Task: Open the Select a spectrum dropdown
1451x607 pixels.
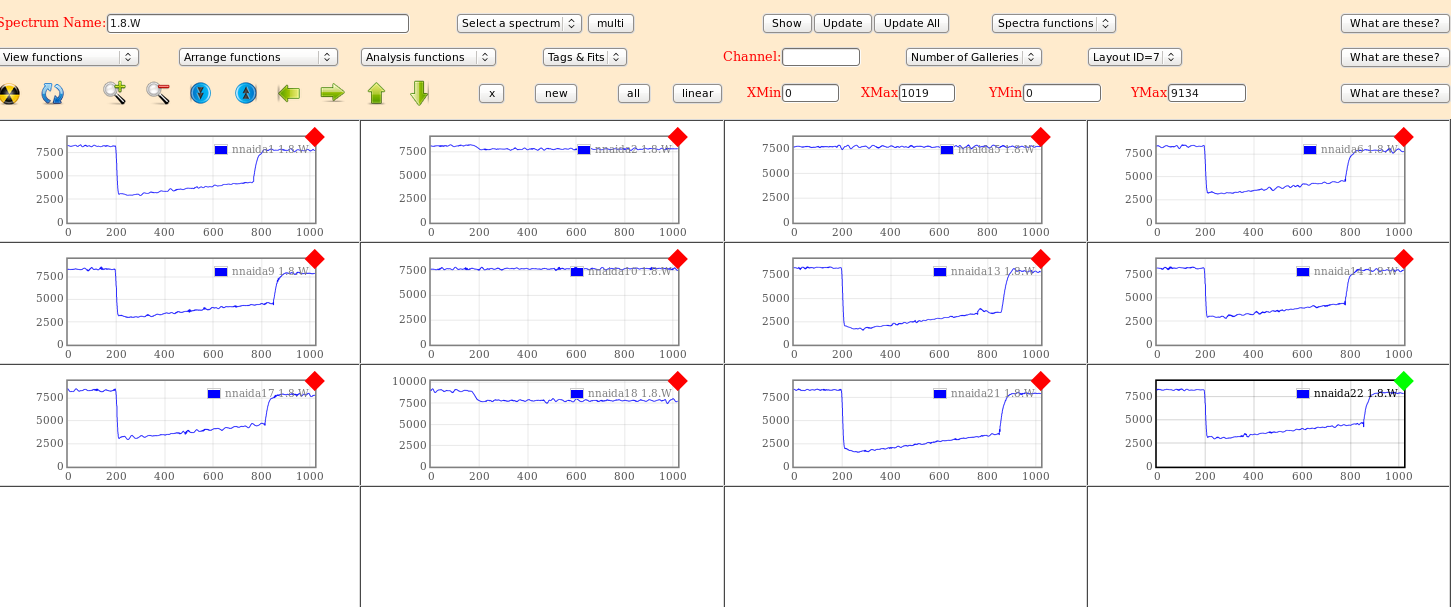Action: tap(518, 23)
